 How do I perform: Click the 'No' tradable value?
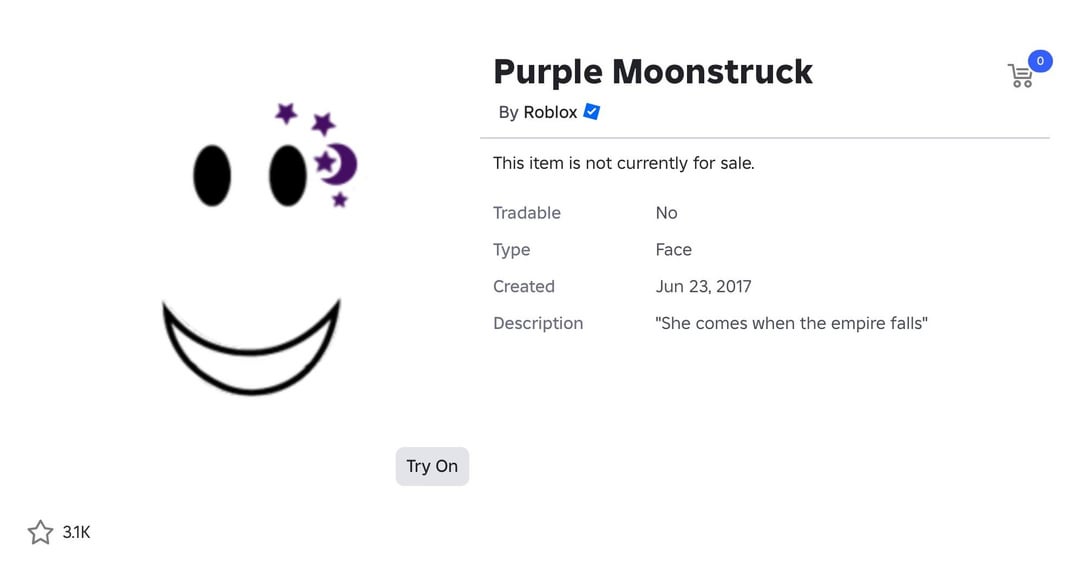click(x=666, y=213)
